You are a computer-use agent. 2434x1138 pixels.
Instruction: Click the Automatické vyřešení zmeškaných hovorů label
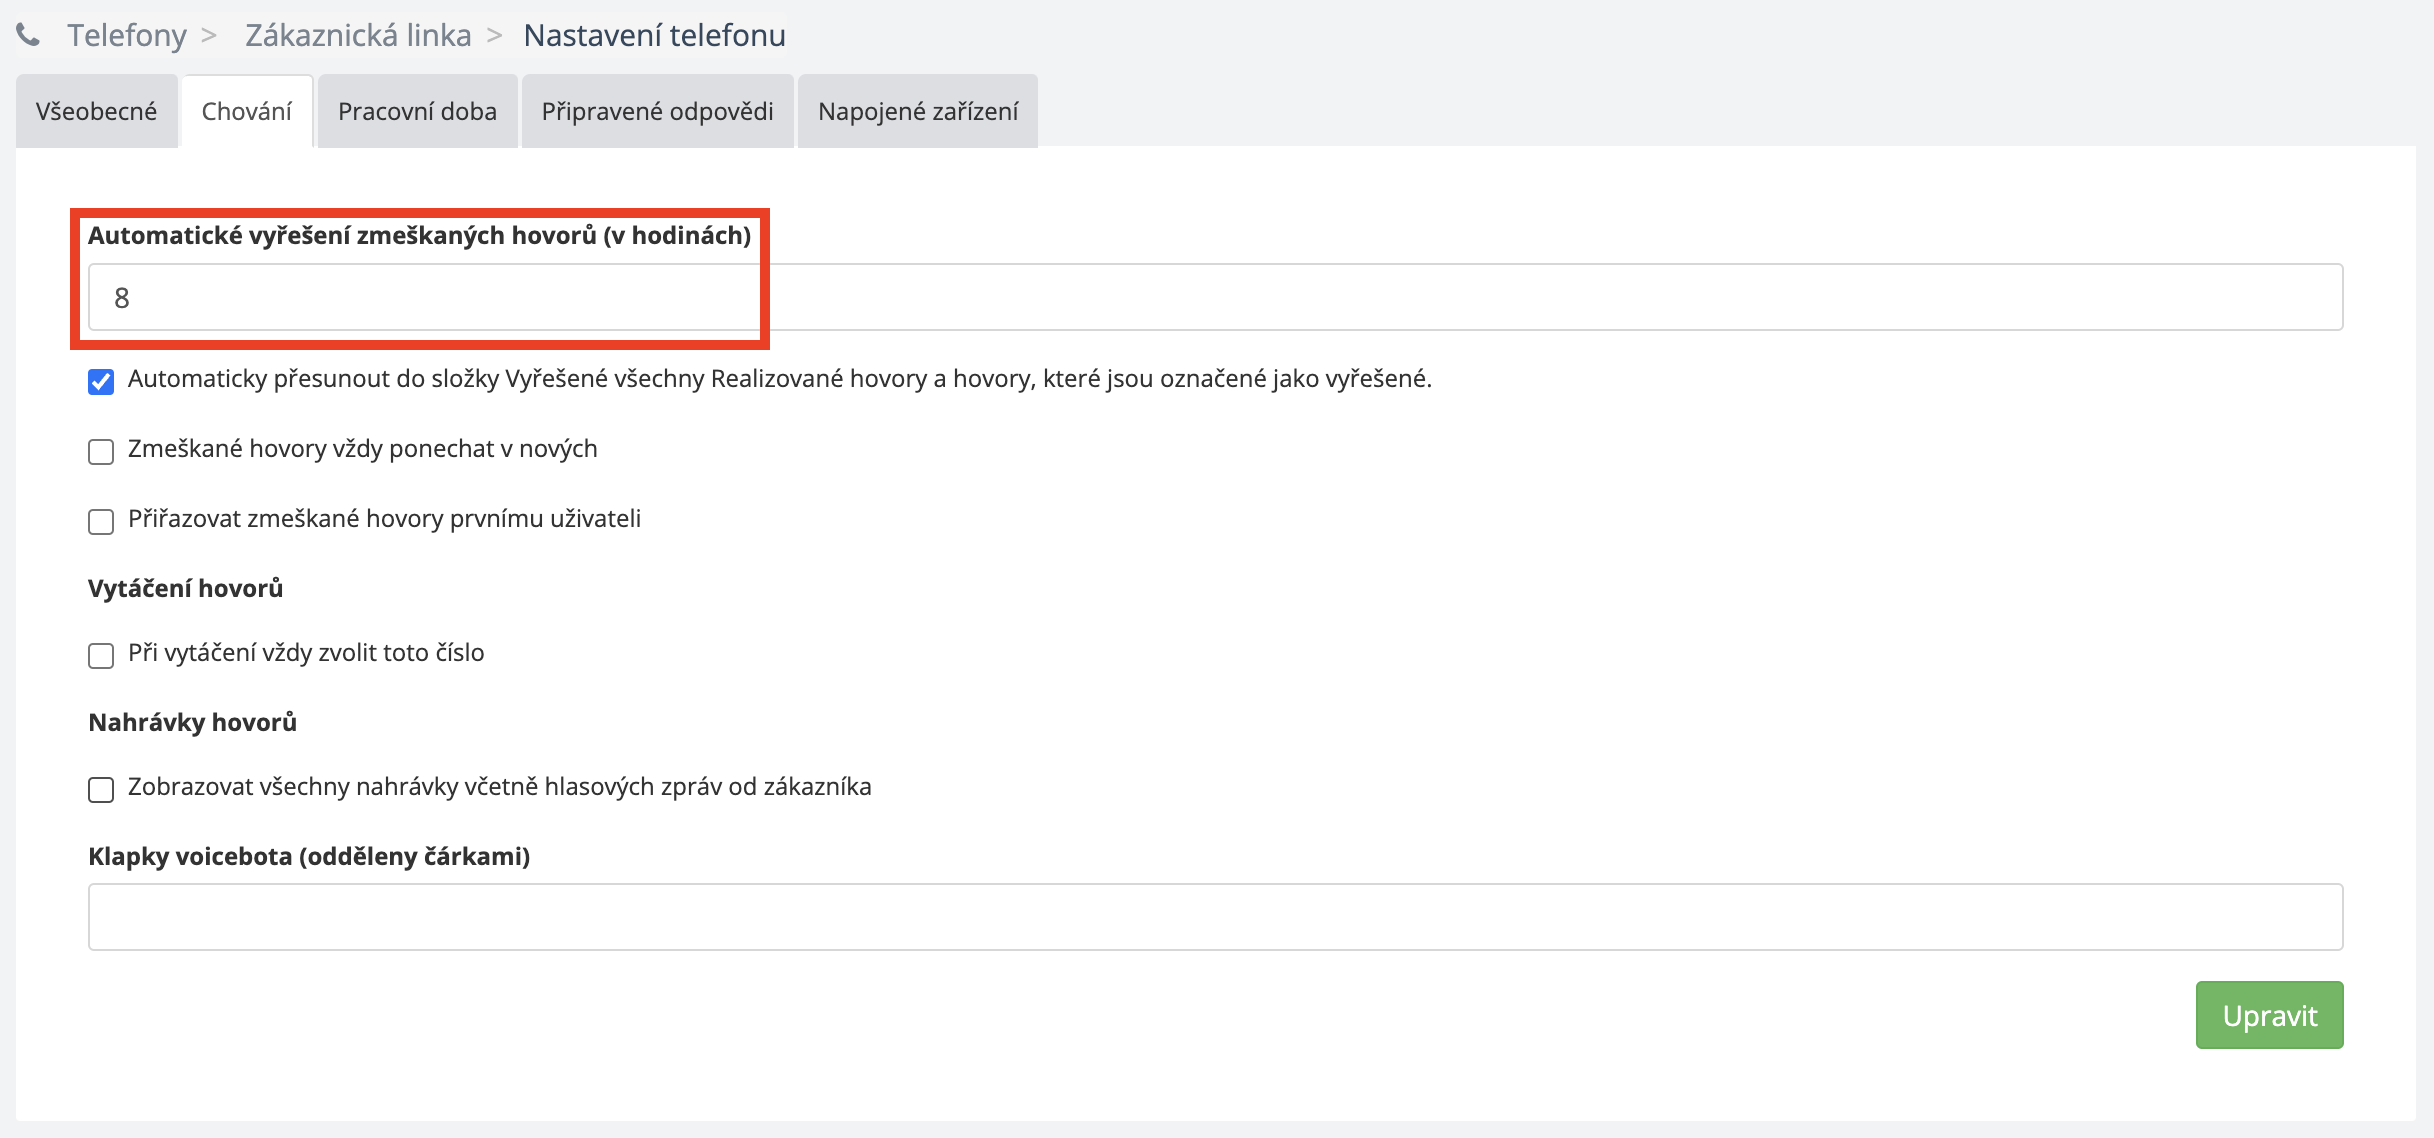[x=419, y=235]
